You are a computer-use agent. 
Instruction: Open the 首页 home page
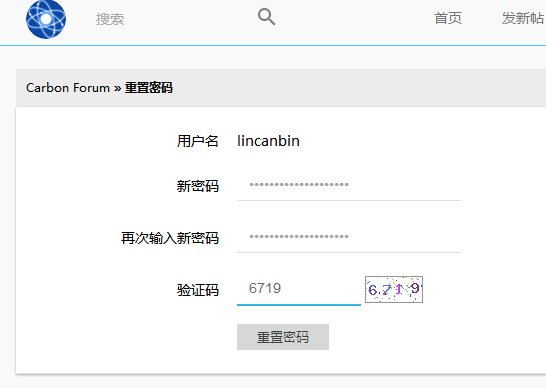[448, 18]
